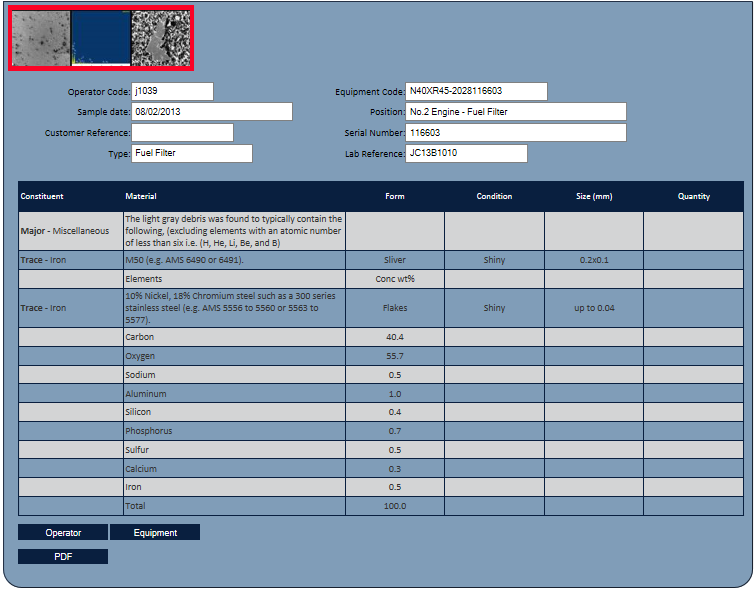Select the Flakes form cell

tap(395, 308)
